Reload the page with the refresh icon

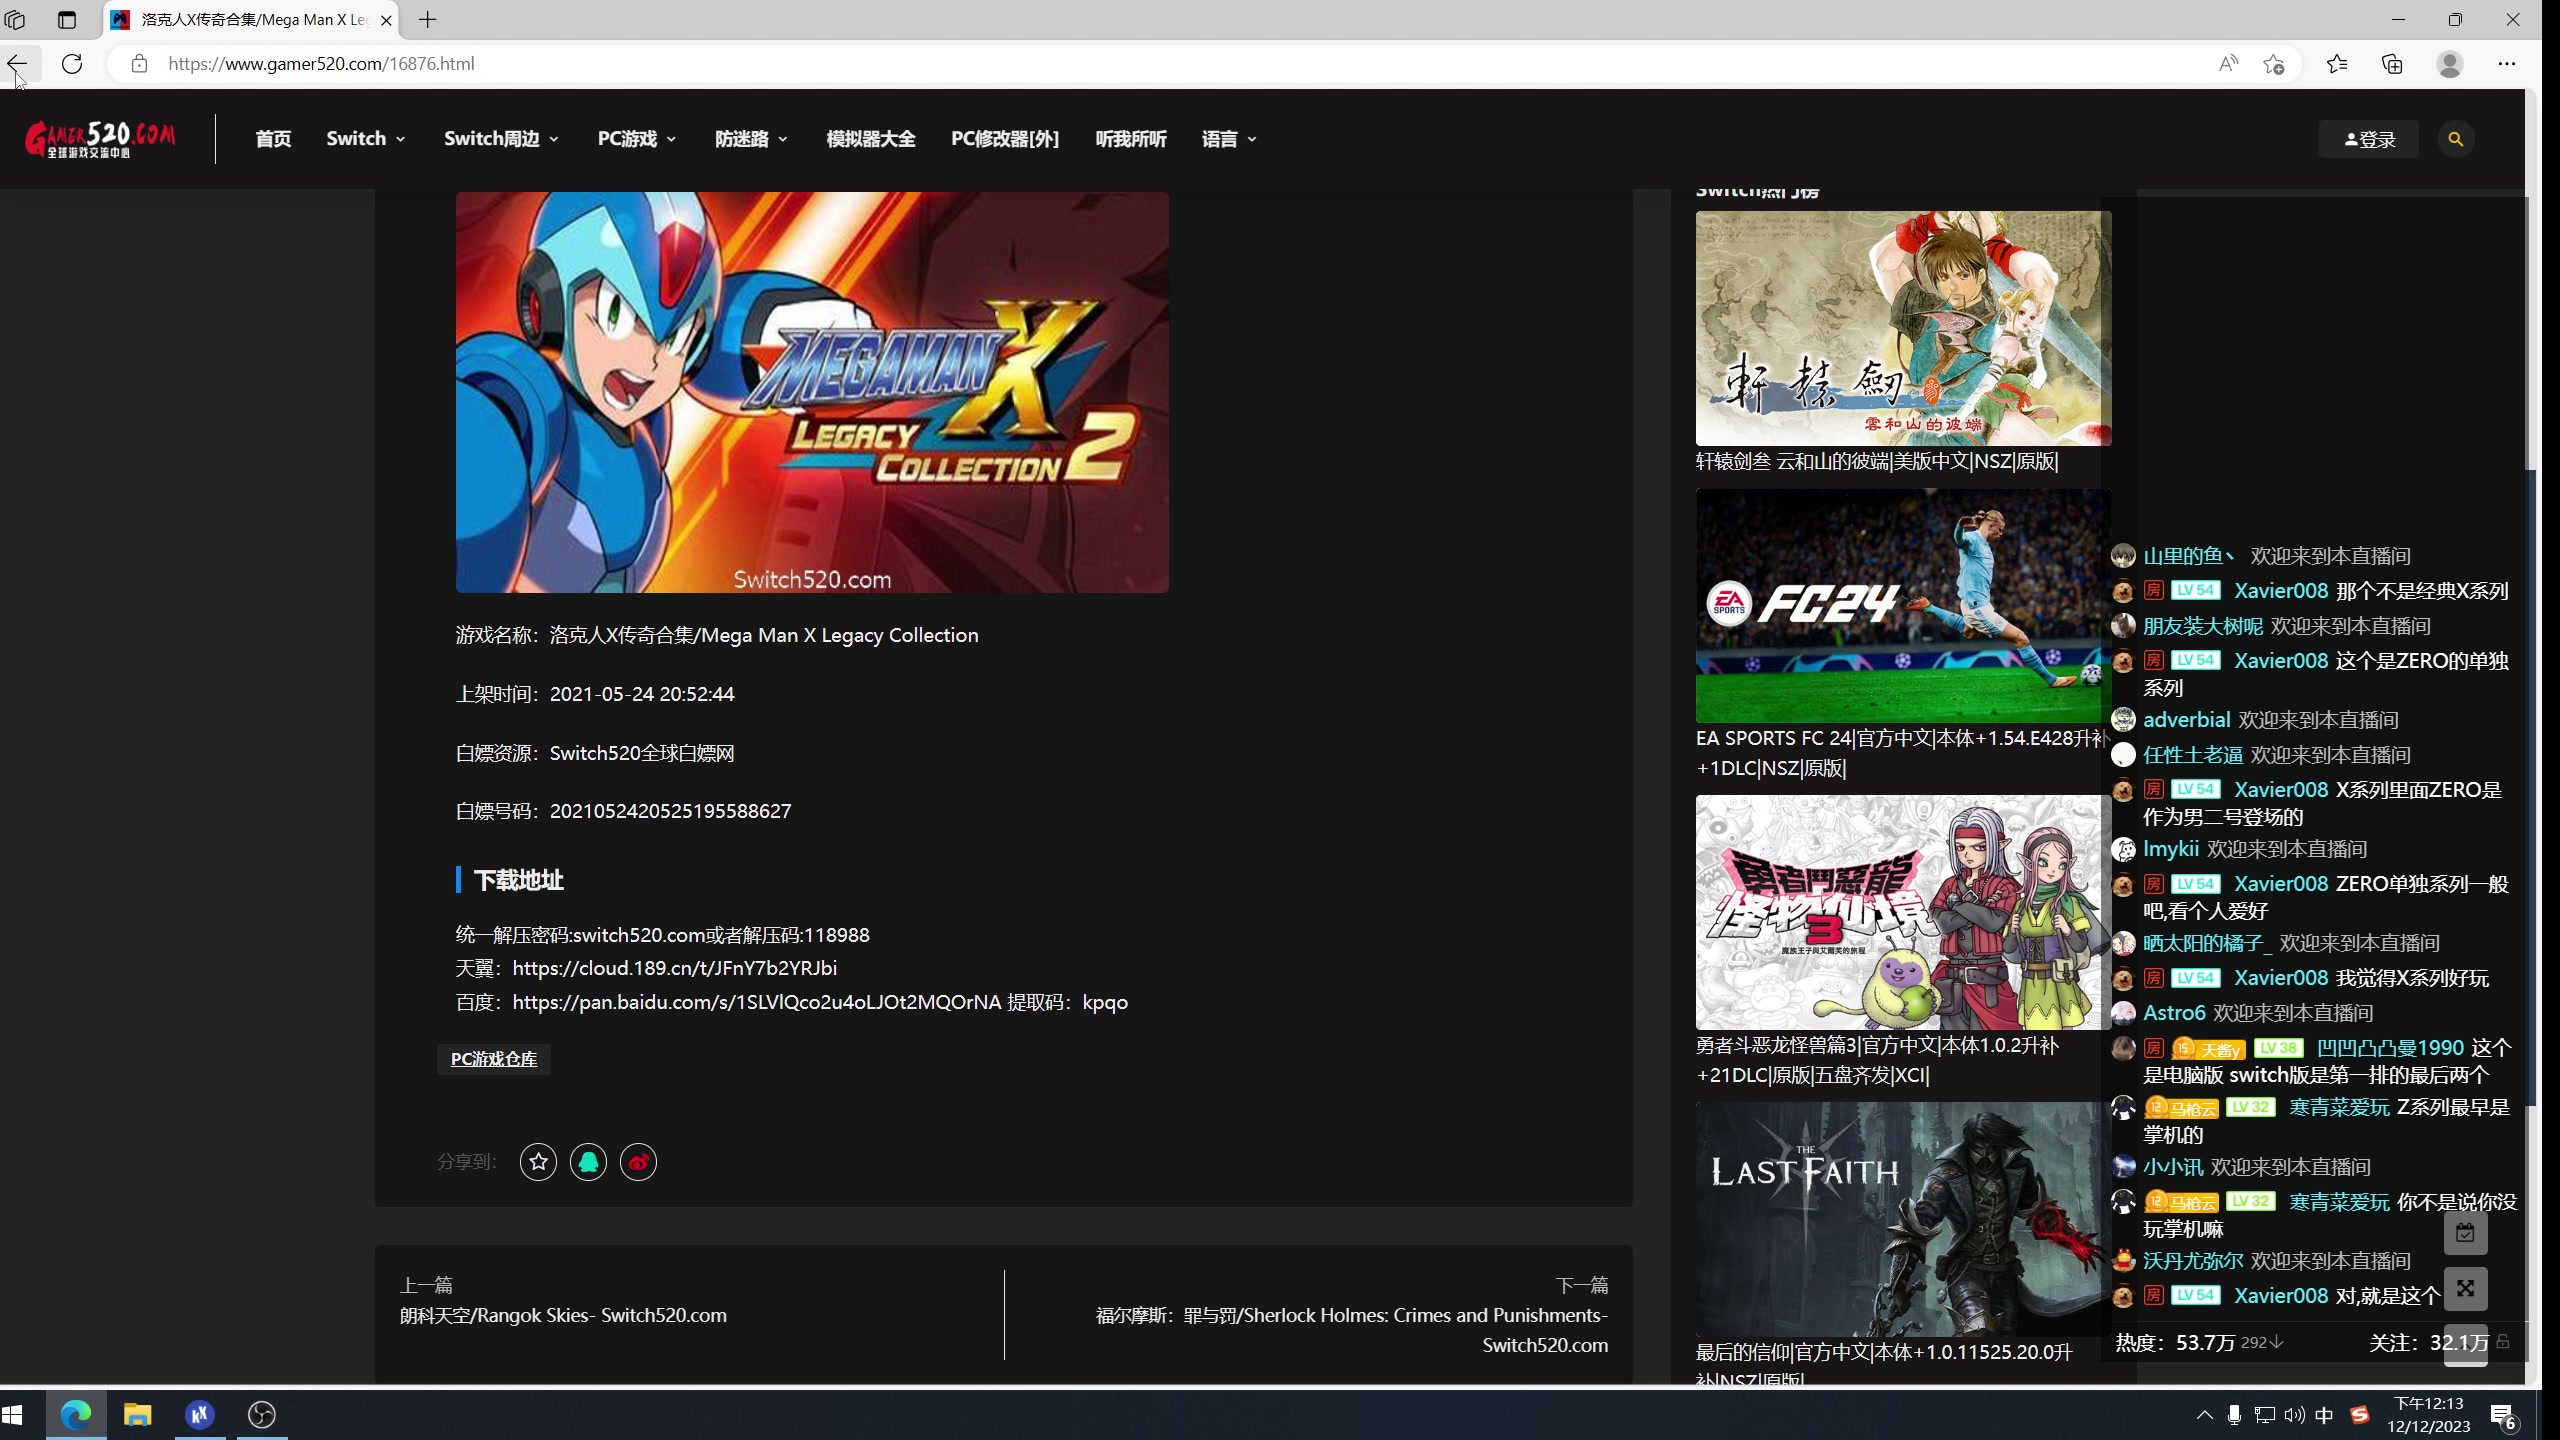[x=72, y=64]
